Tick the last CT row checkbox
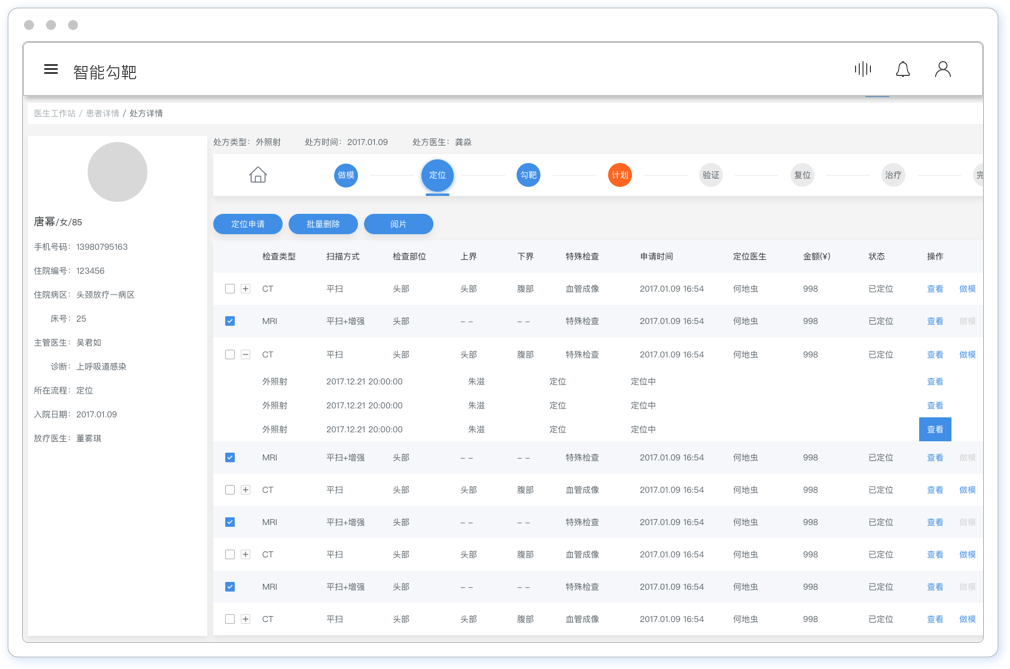1010x669 pixels. click(x=230, y=619)
